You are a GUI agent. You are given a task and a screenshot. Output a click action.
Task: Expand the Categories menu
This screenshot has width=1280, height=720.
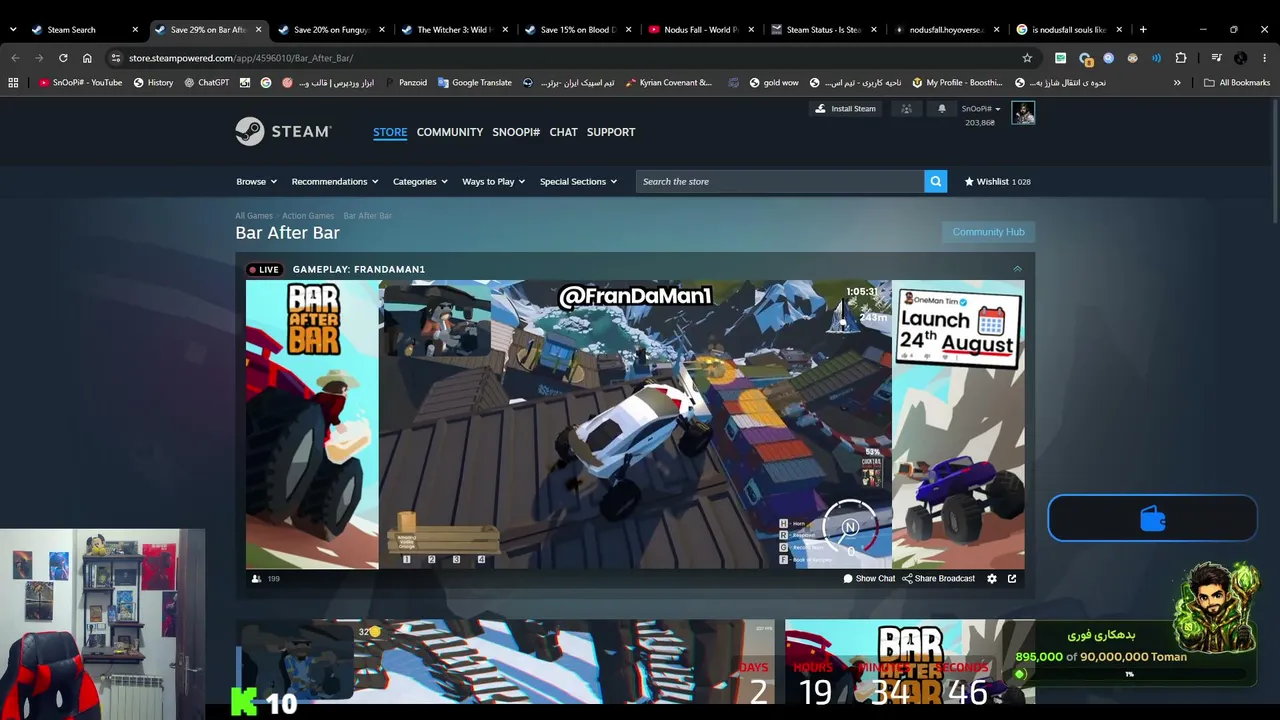tap(420, 181)
